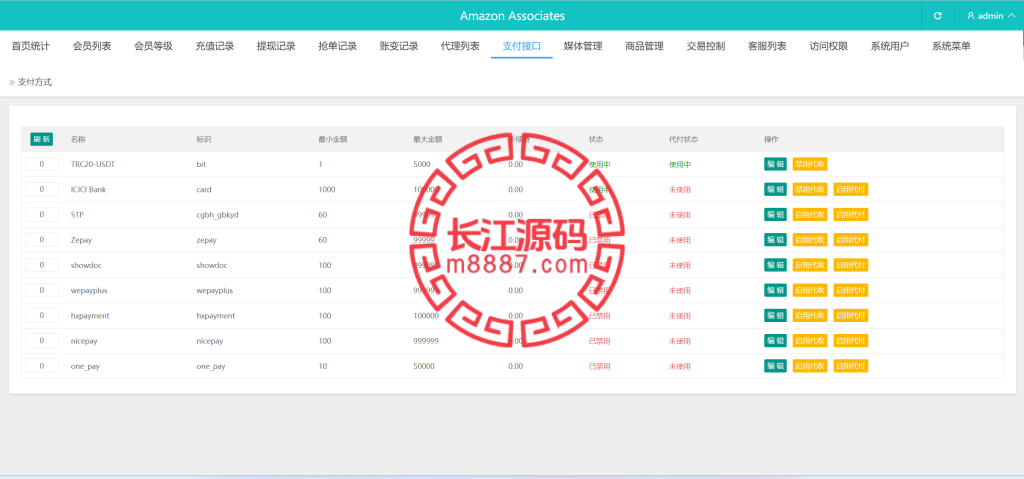The width and height of the screenshot is (1024, 479).
Task: Click the 名称 column header
Action: coord(78,139)
